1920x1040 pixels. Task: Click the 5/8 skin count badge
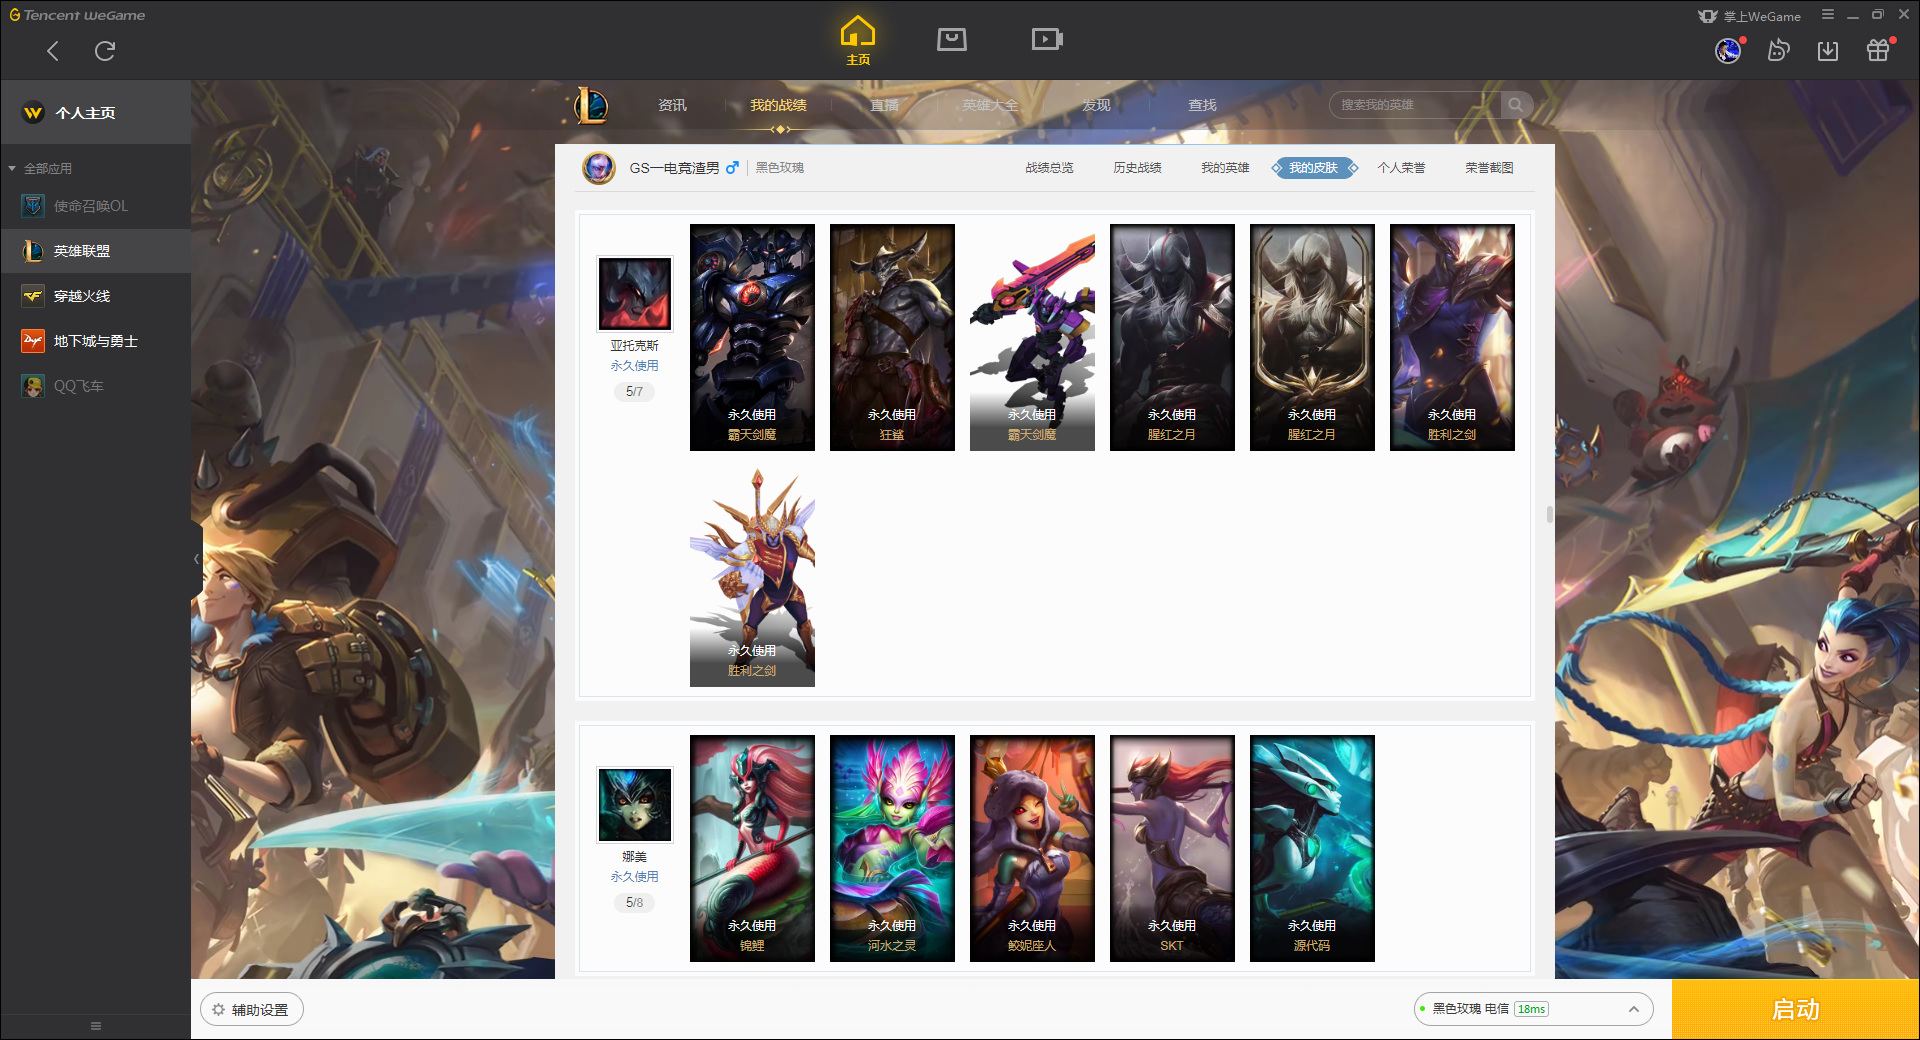pos(634,903)
